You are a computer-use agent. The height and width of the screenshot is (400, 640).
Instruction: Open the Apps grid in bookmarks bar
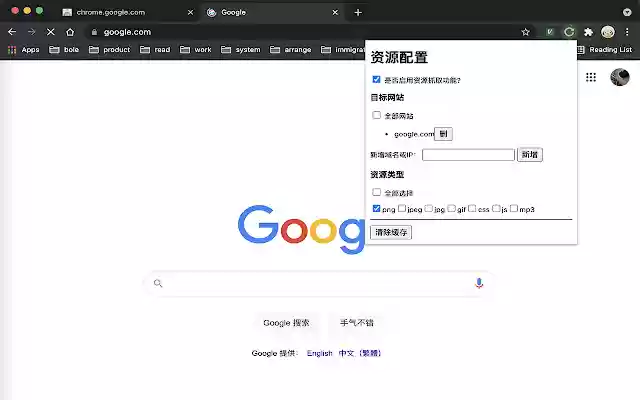click(24, 50)
